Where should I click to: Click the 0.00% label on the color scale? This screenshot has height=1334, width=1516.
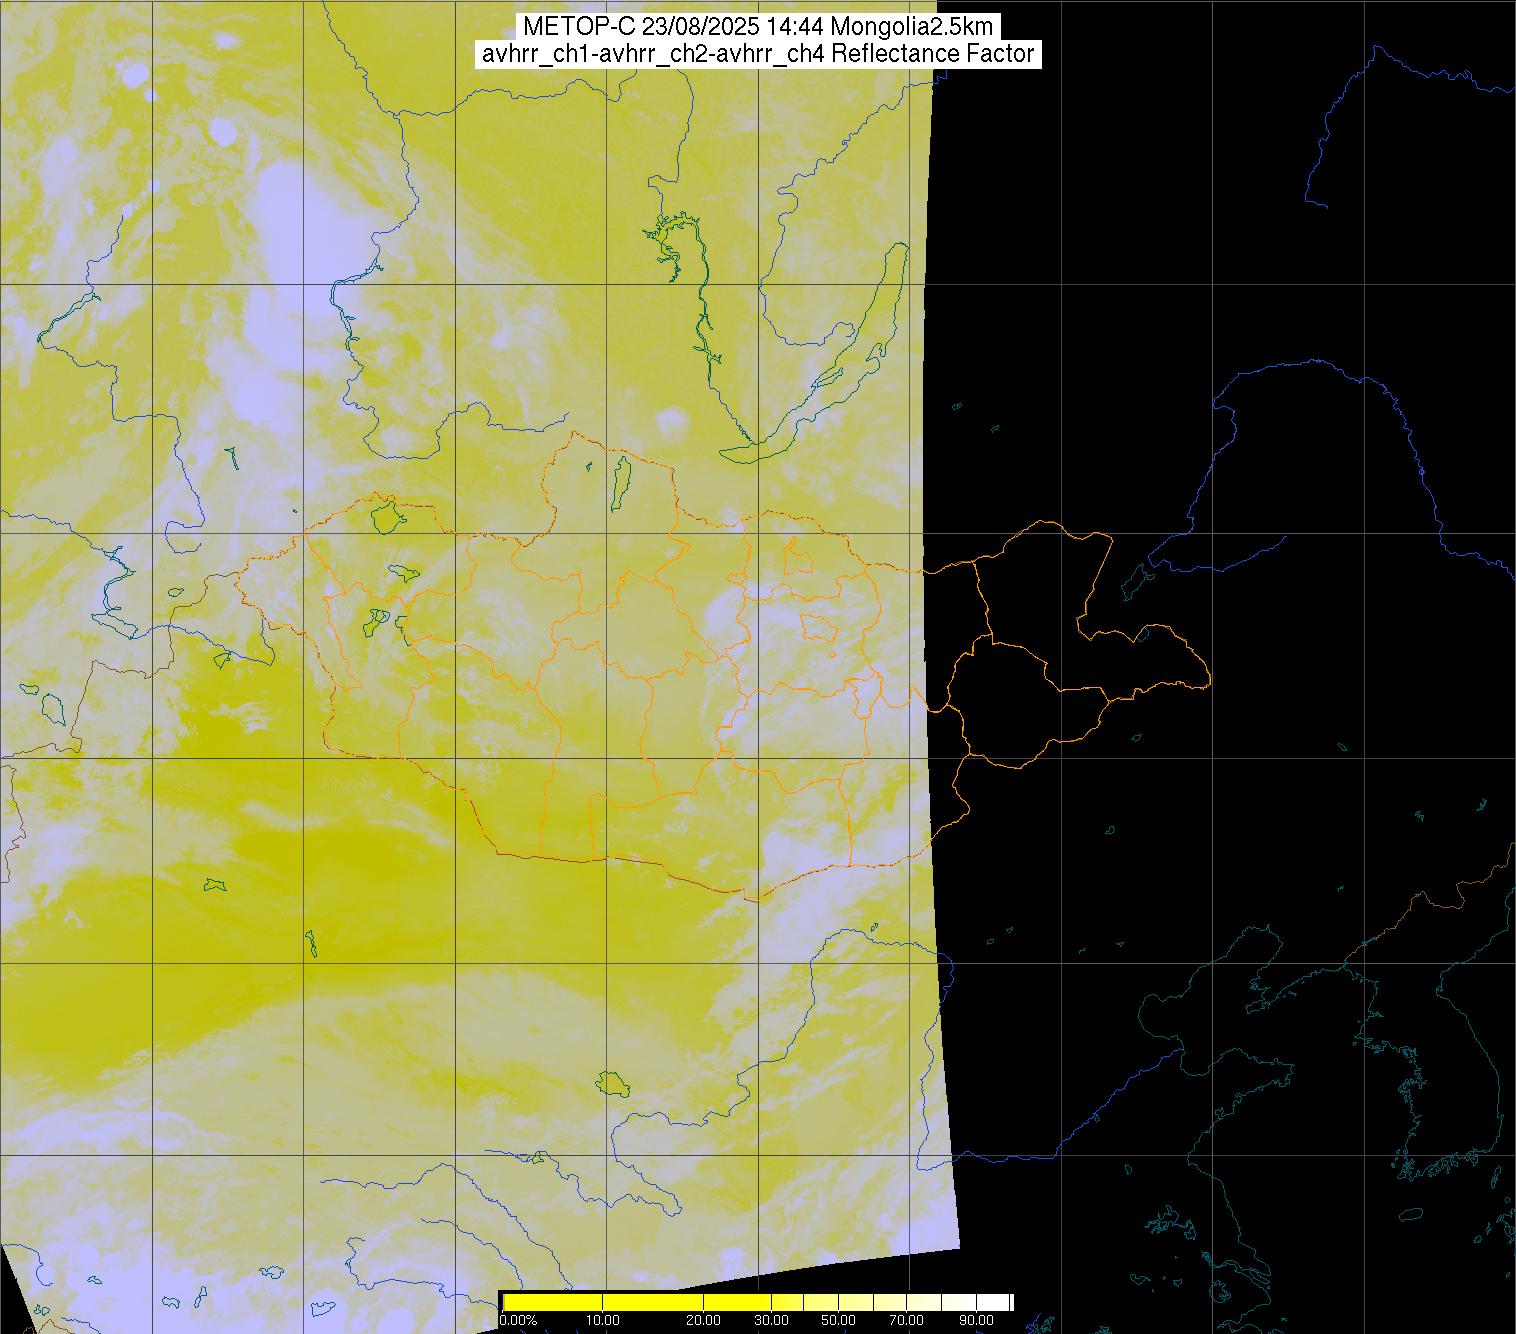[518, 1321]
